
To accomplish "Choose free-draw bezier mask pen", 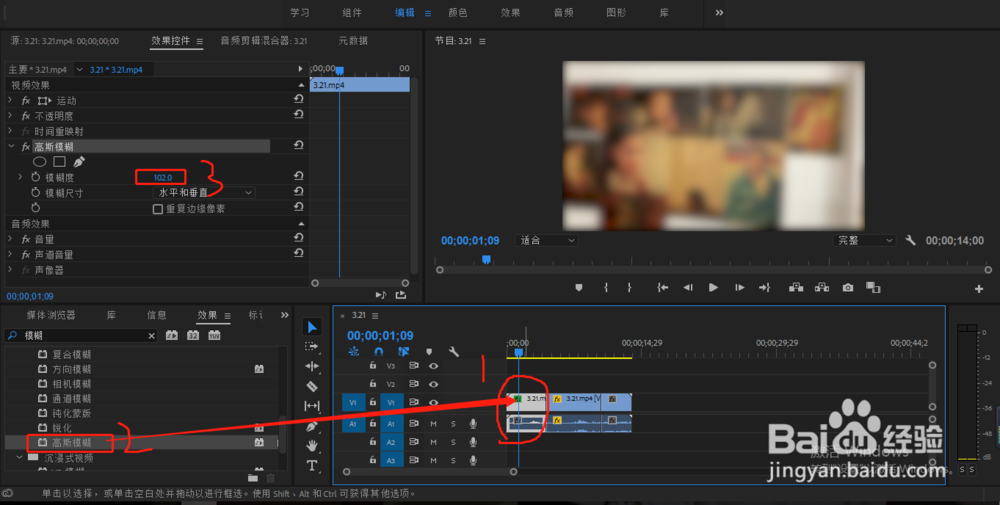I will pyautogui.click(x=78, y=162).
